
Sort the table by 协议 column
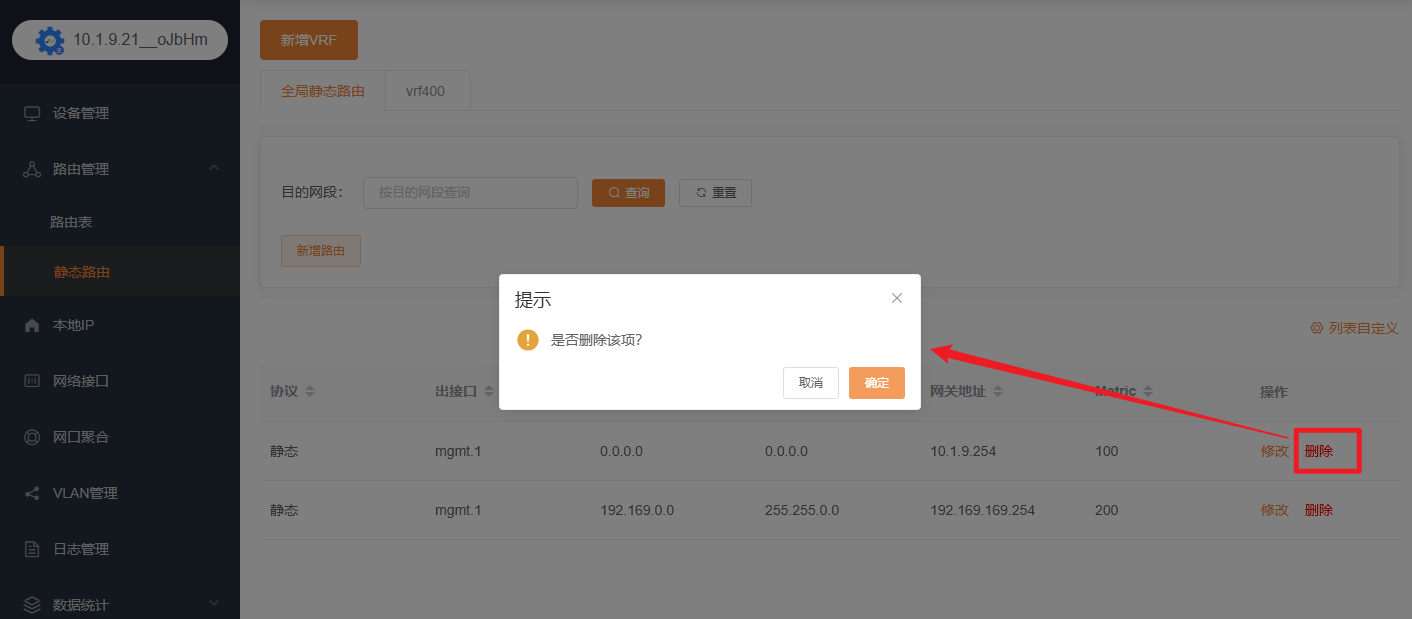click(310, 391)
